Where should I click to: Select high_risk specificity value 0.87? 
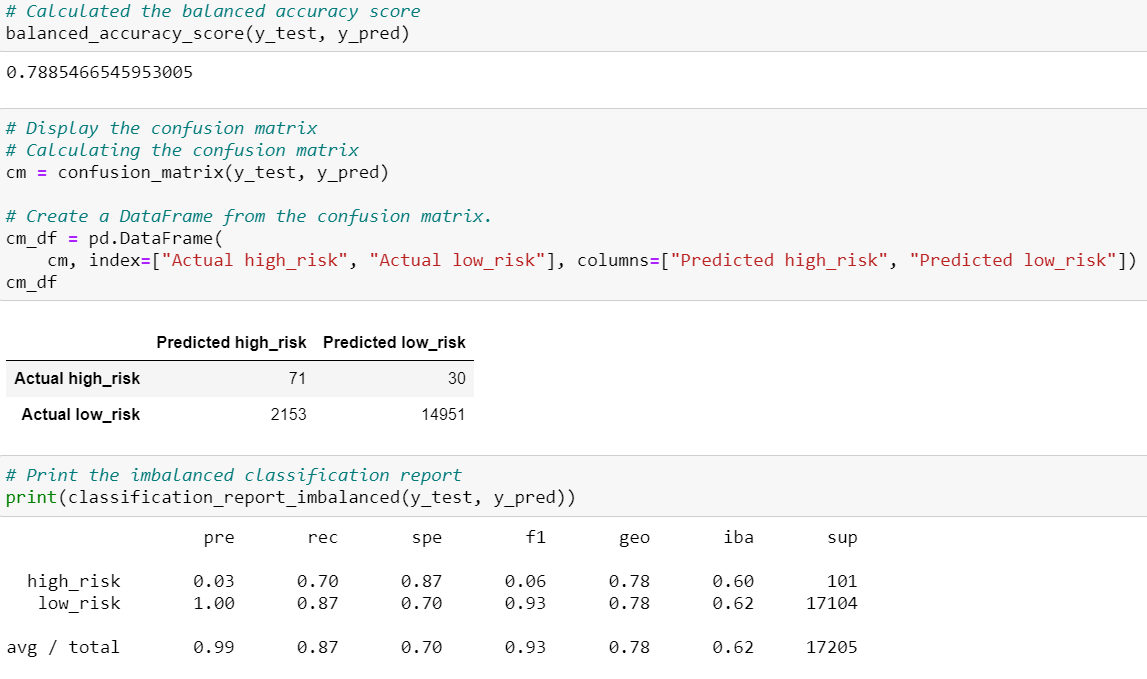click(x=421, y=581)
